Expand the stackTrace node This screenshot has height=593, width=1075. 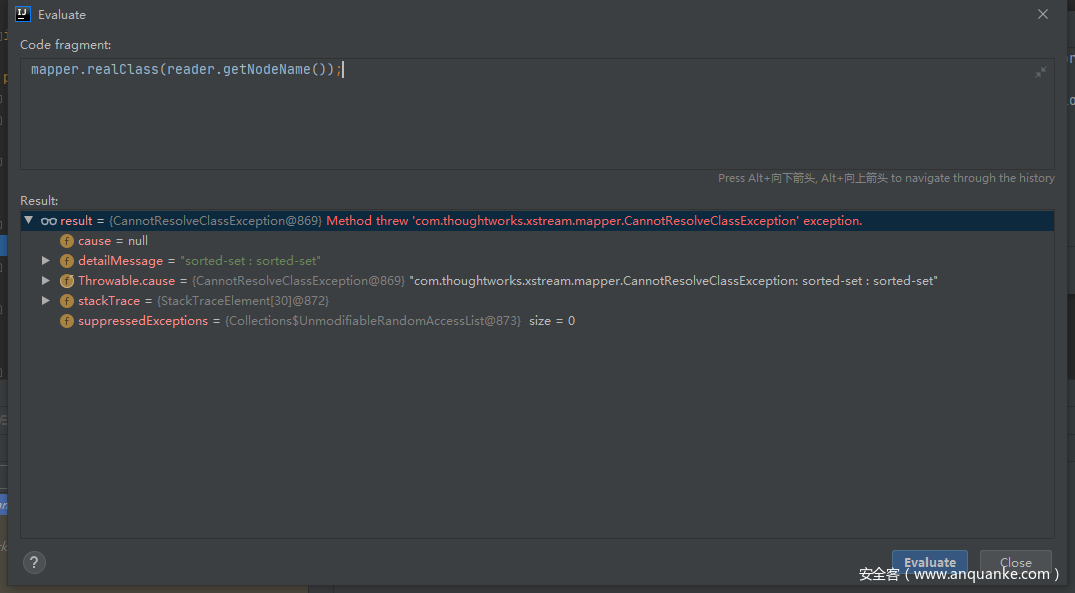[x=46, y=301]
